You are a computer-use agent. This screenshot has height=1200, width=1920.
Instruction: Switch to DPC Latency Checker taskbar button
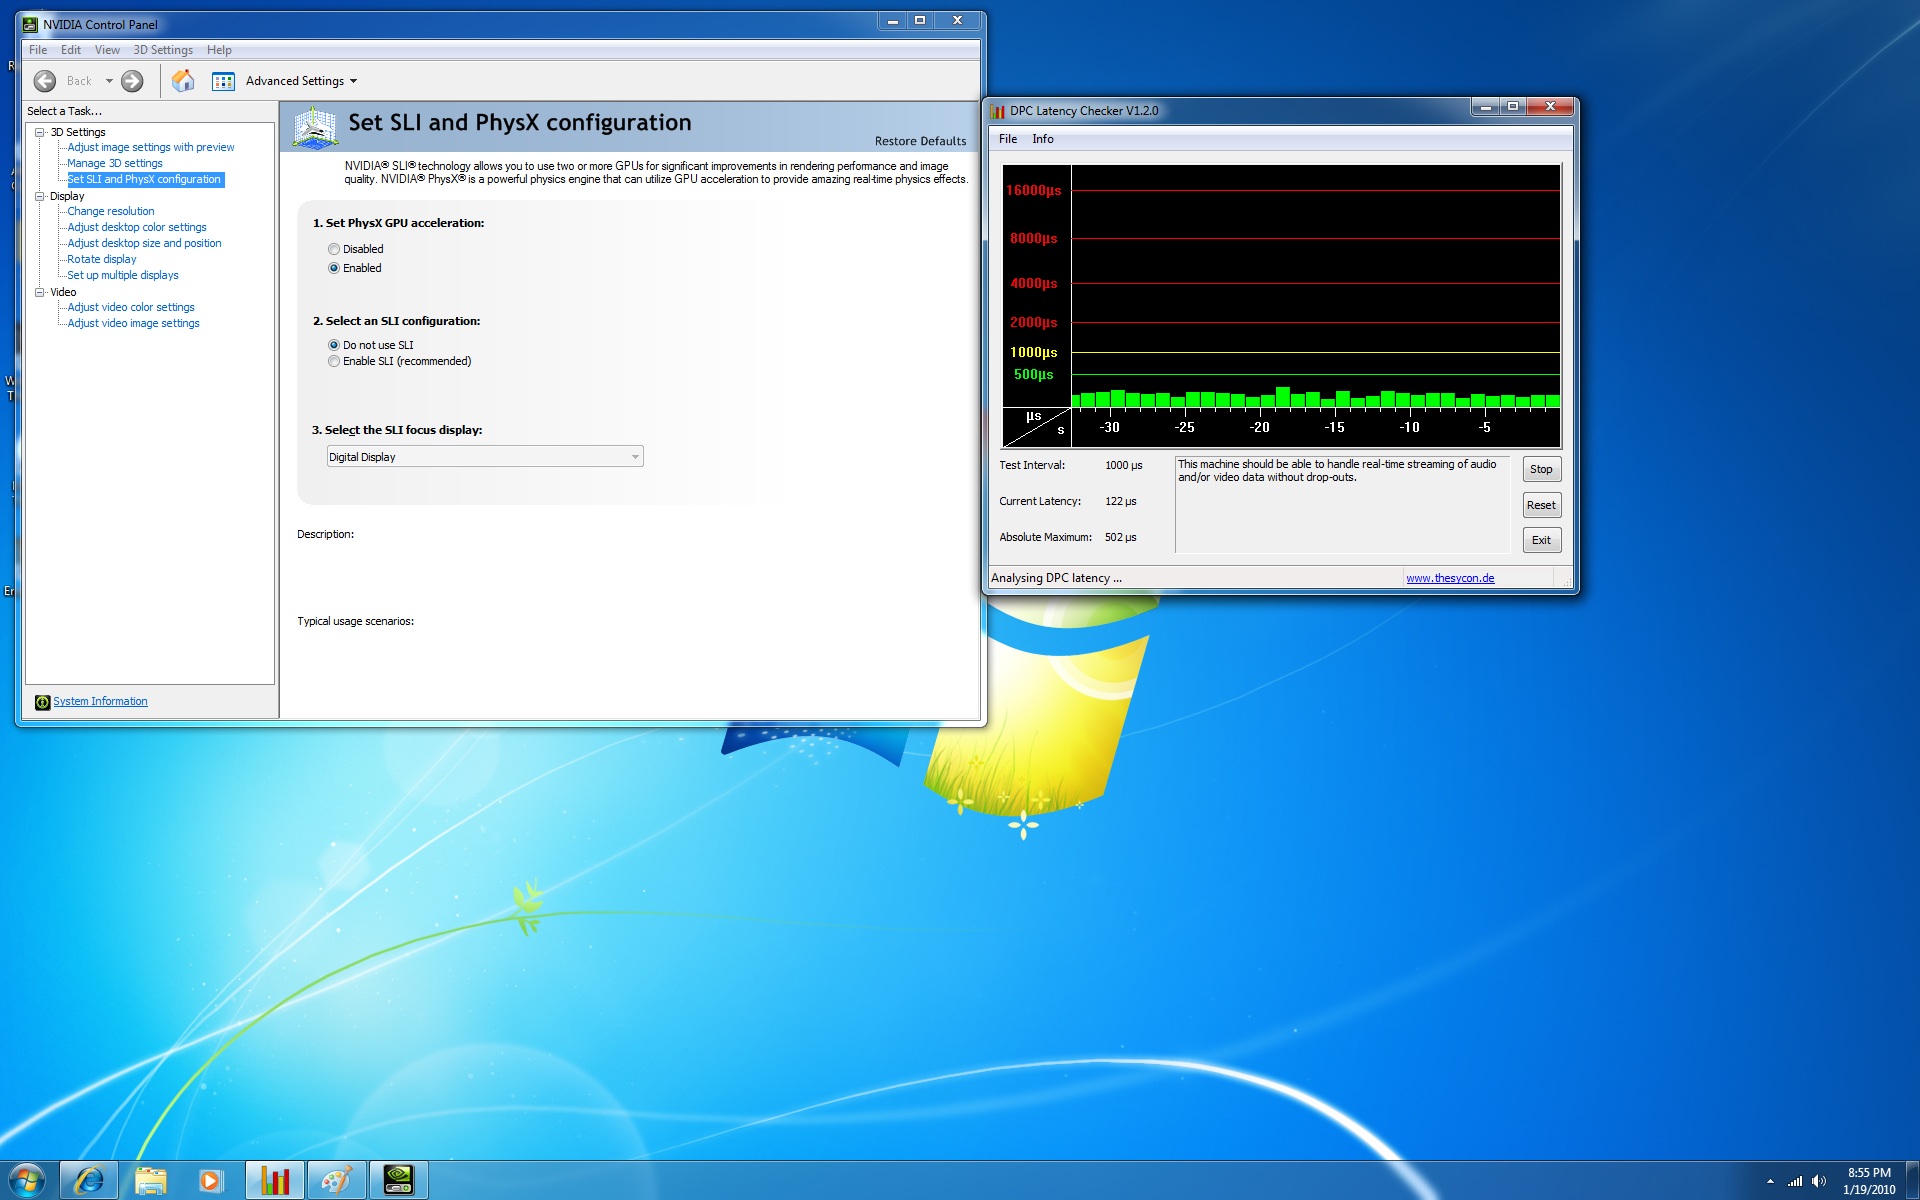(x=275, y=1180)
